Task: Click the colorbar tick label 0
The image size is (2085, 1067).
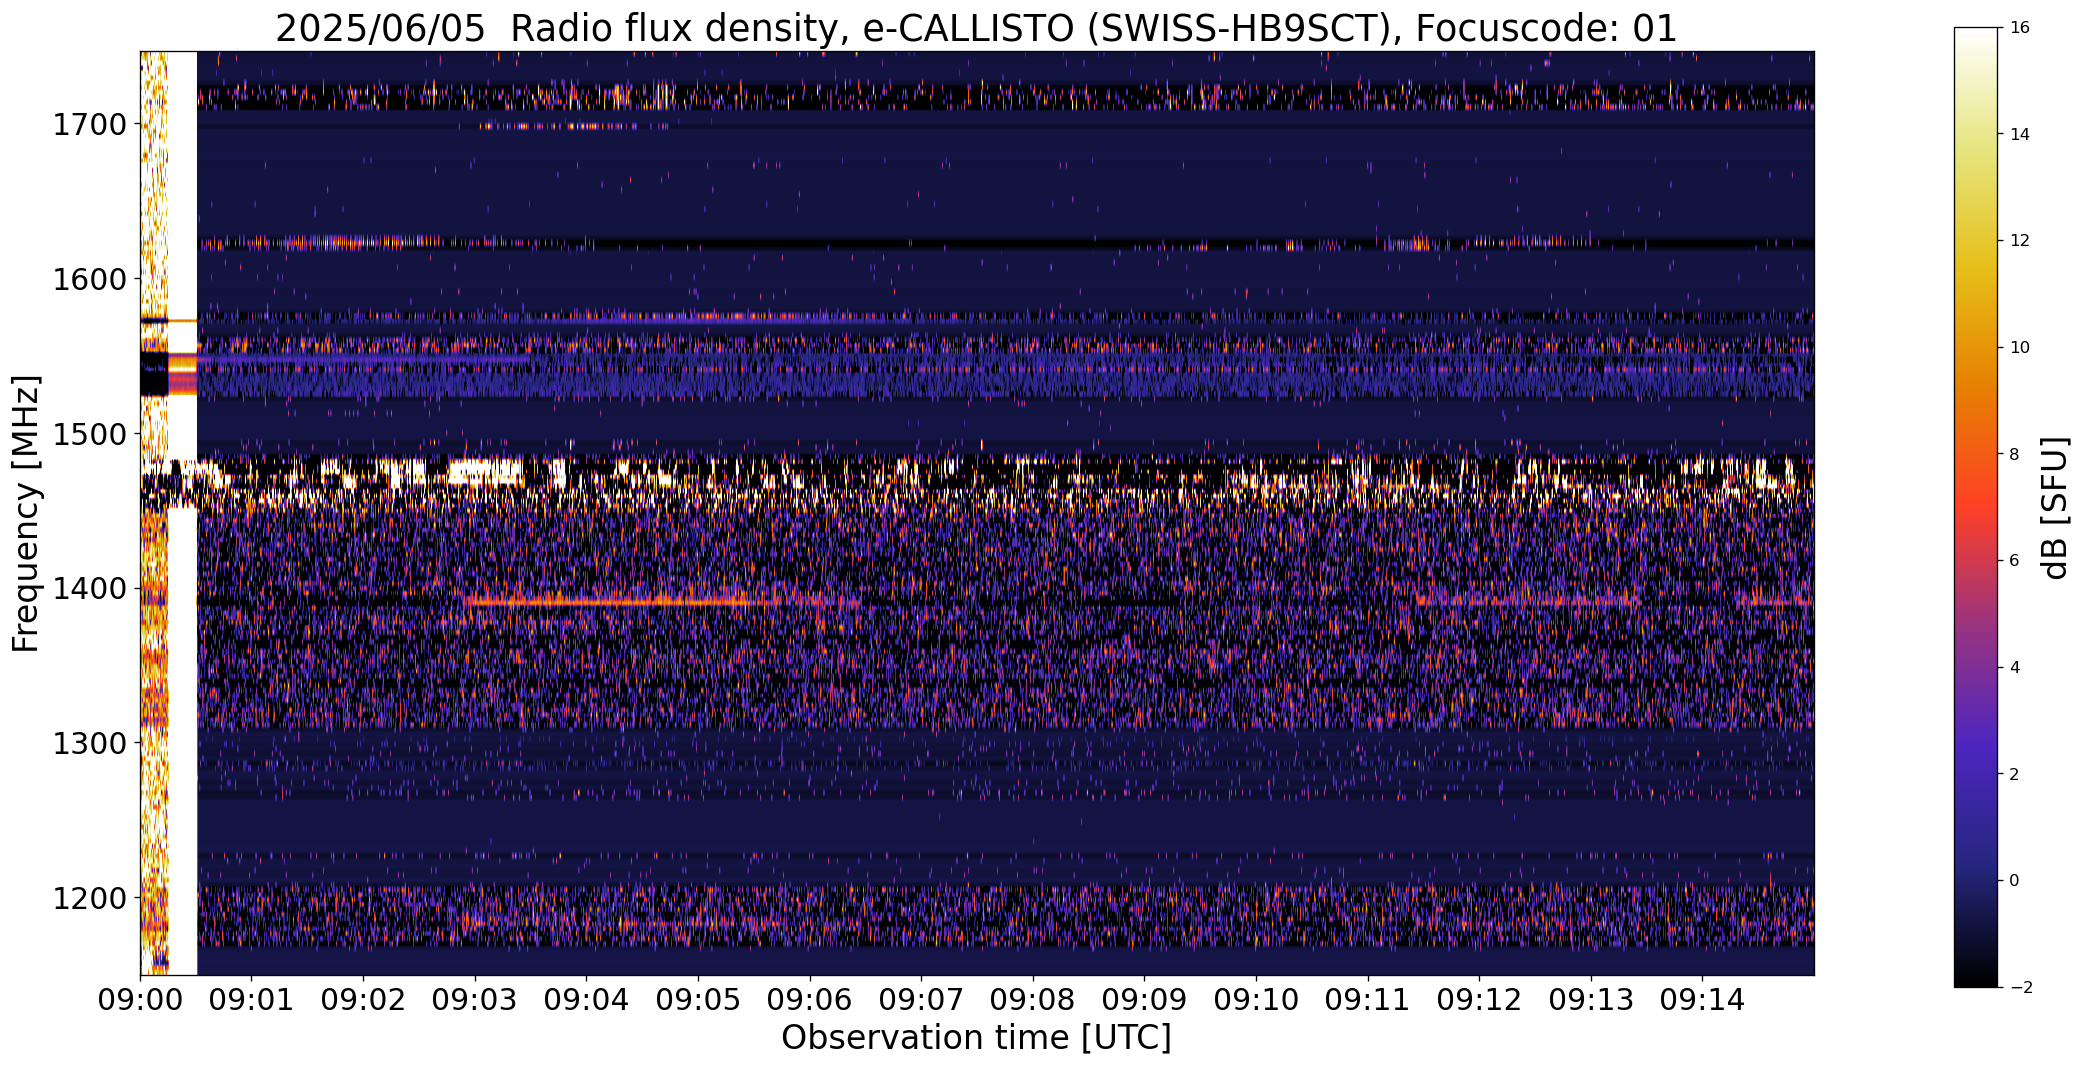Action: pyautogui.click(x=2014, y=880)
